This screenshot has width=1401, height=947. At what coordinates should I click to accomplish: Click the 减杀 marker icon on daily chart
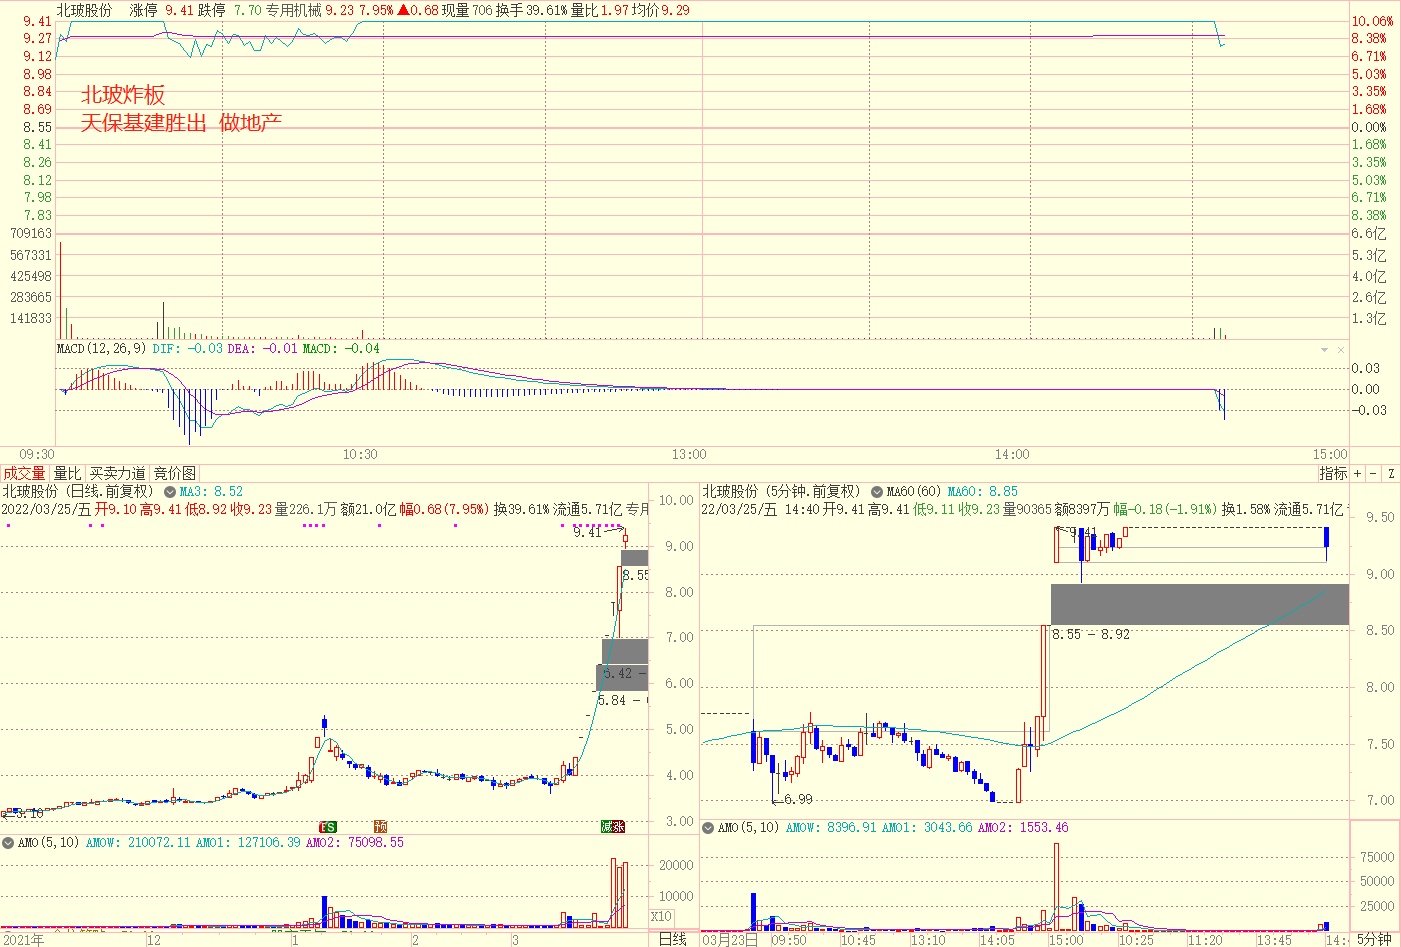tap(612, 826)
